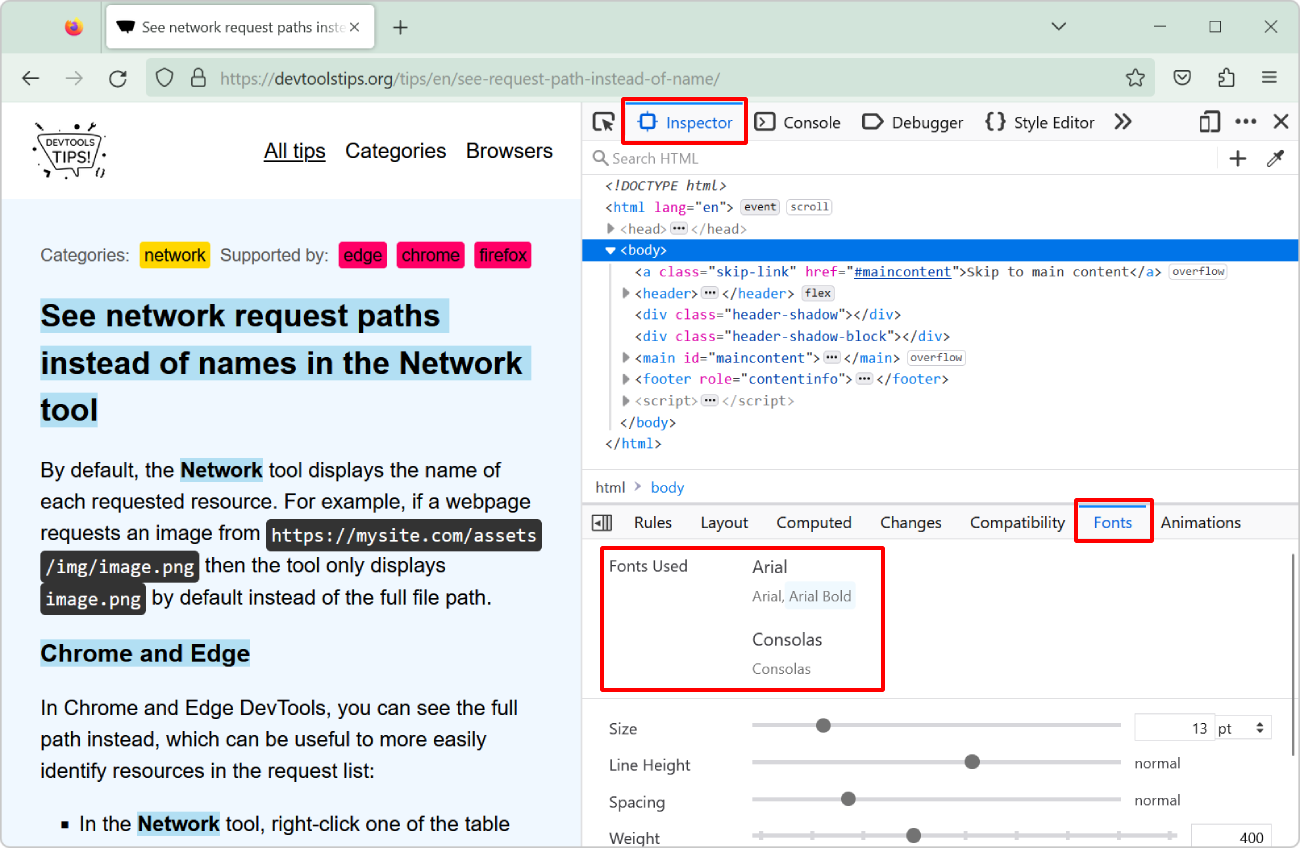
Task: Switch to the Animations tab
Action: [1201, 522]
